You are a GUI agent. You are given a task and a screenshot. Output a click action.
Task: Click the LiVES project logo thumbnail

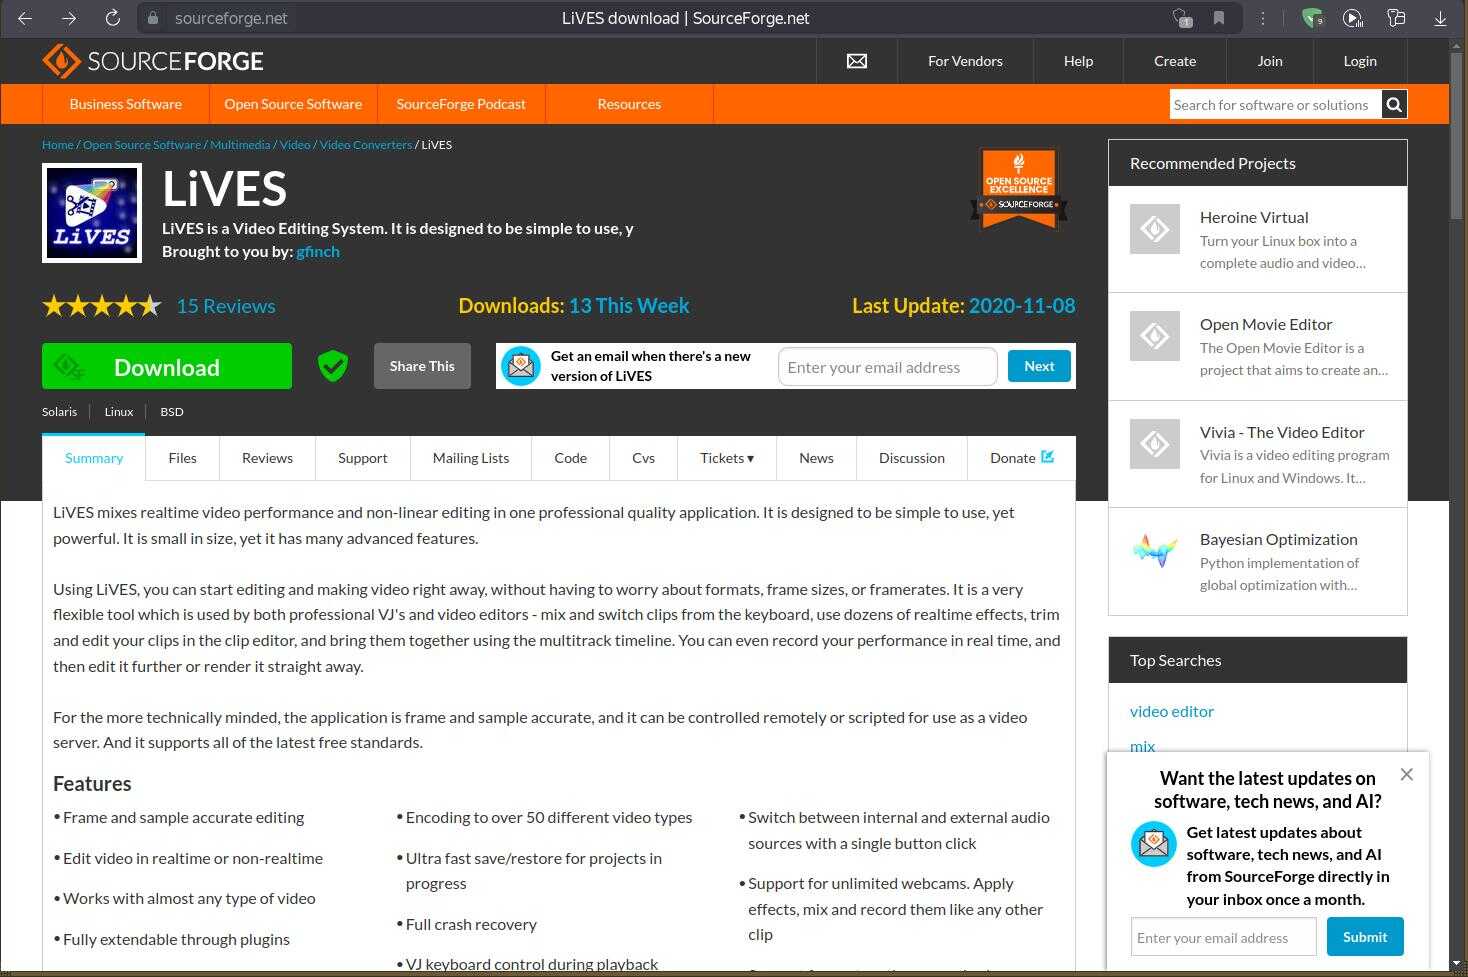tap(92, 213)
